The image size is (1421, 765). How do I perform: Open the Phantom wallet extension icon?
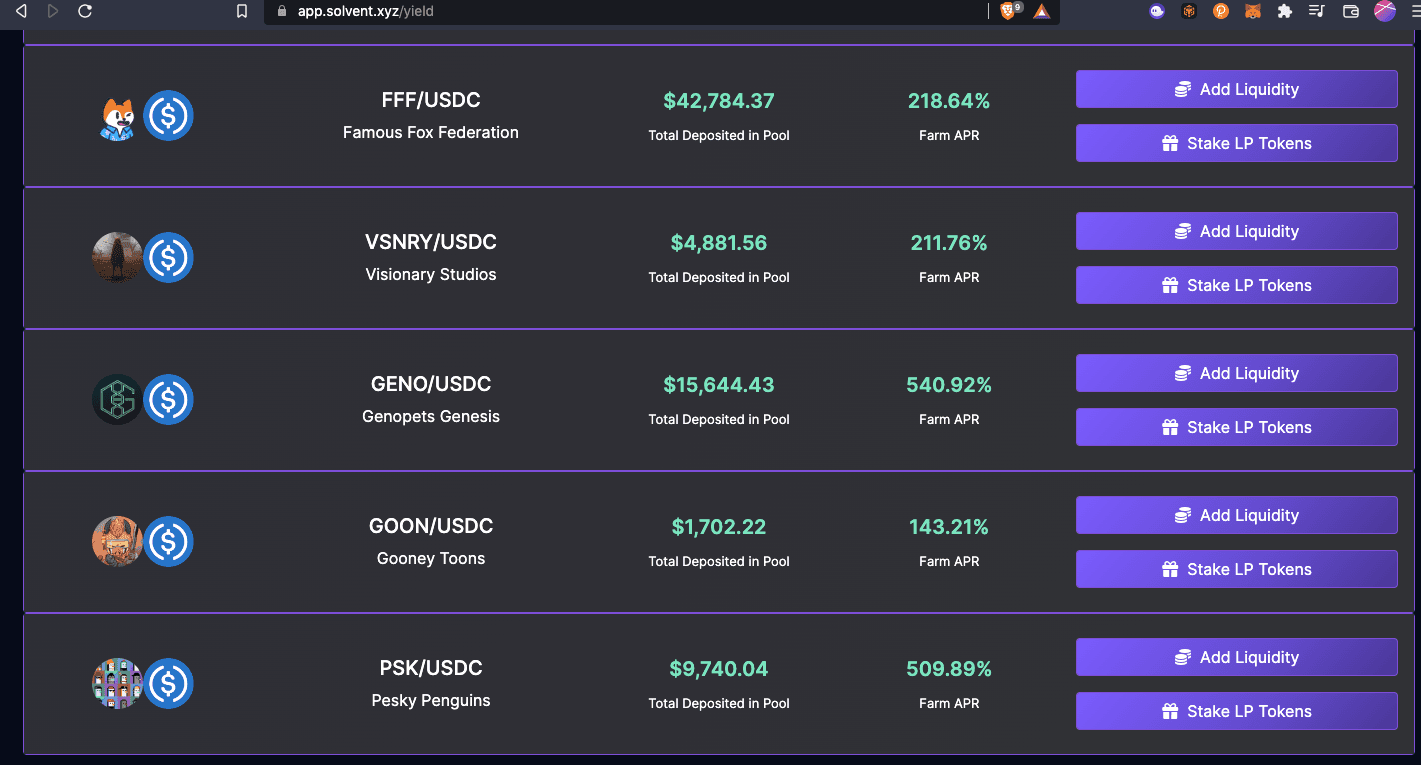coord(1157,11)
